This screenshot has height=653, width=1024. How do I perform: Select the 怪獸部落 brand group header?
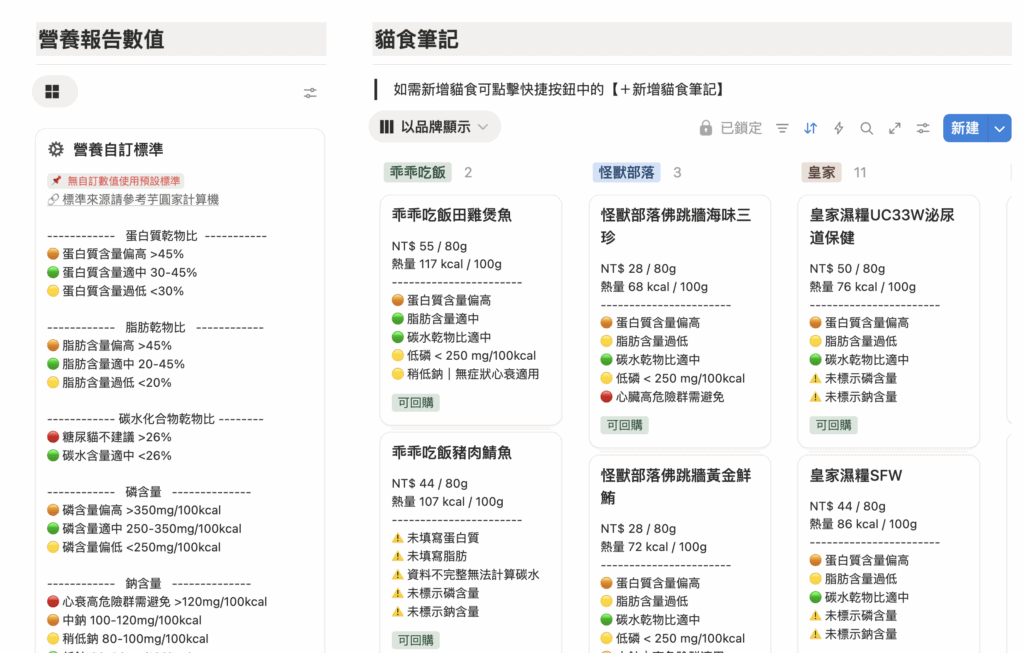pyautogui.click(x=626, y=172)
